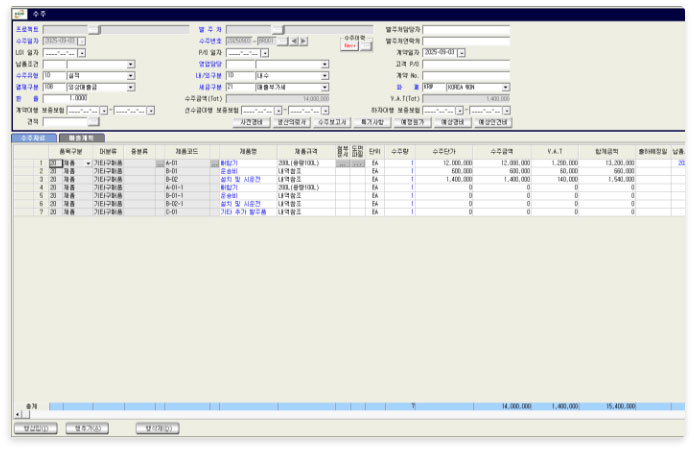Open the 수주일자 calendar picker

click(82, 41)
